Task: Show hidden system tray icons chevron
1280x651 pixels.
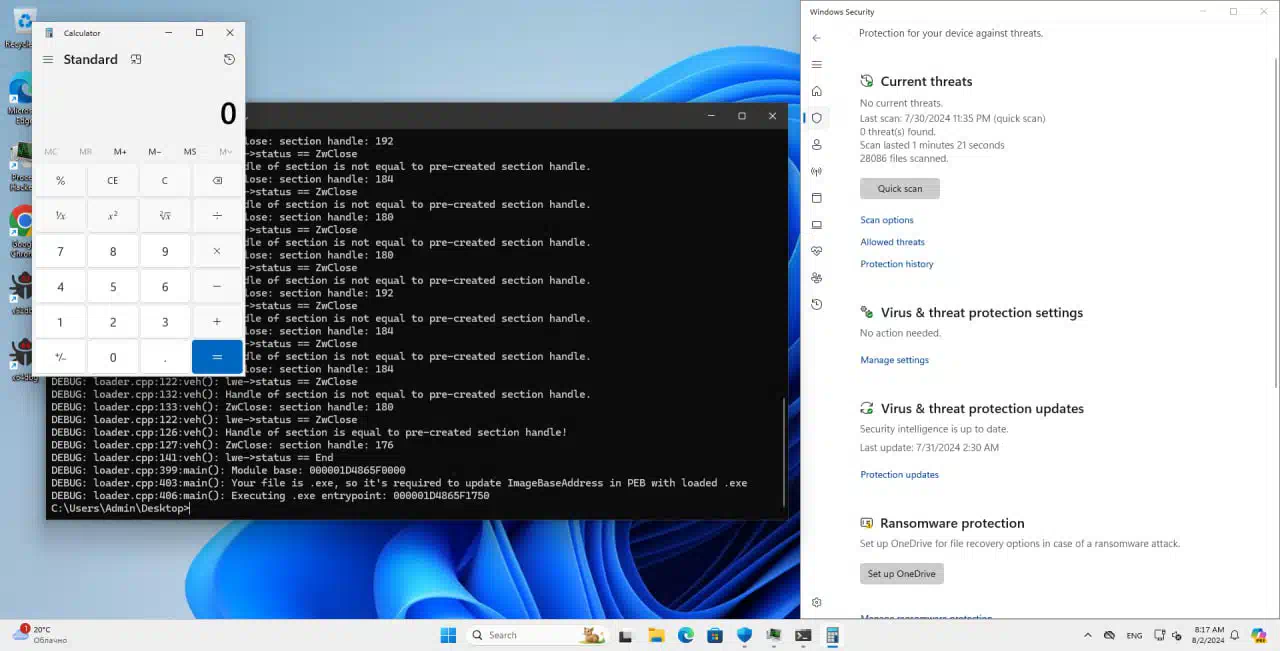Action: click(x=1088, y=635)
